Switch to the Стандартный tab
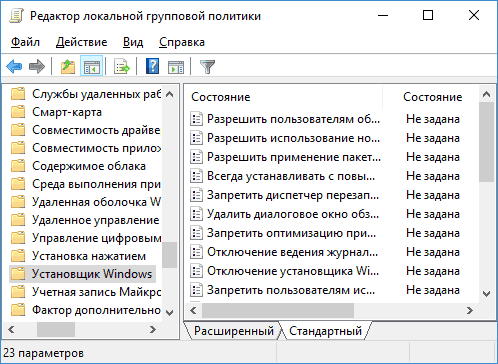 (325, 331)
